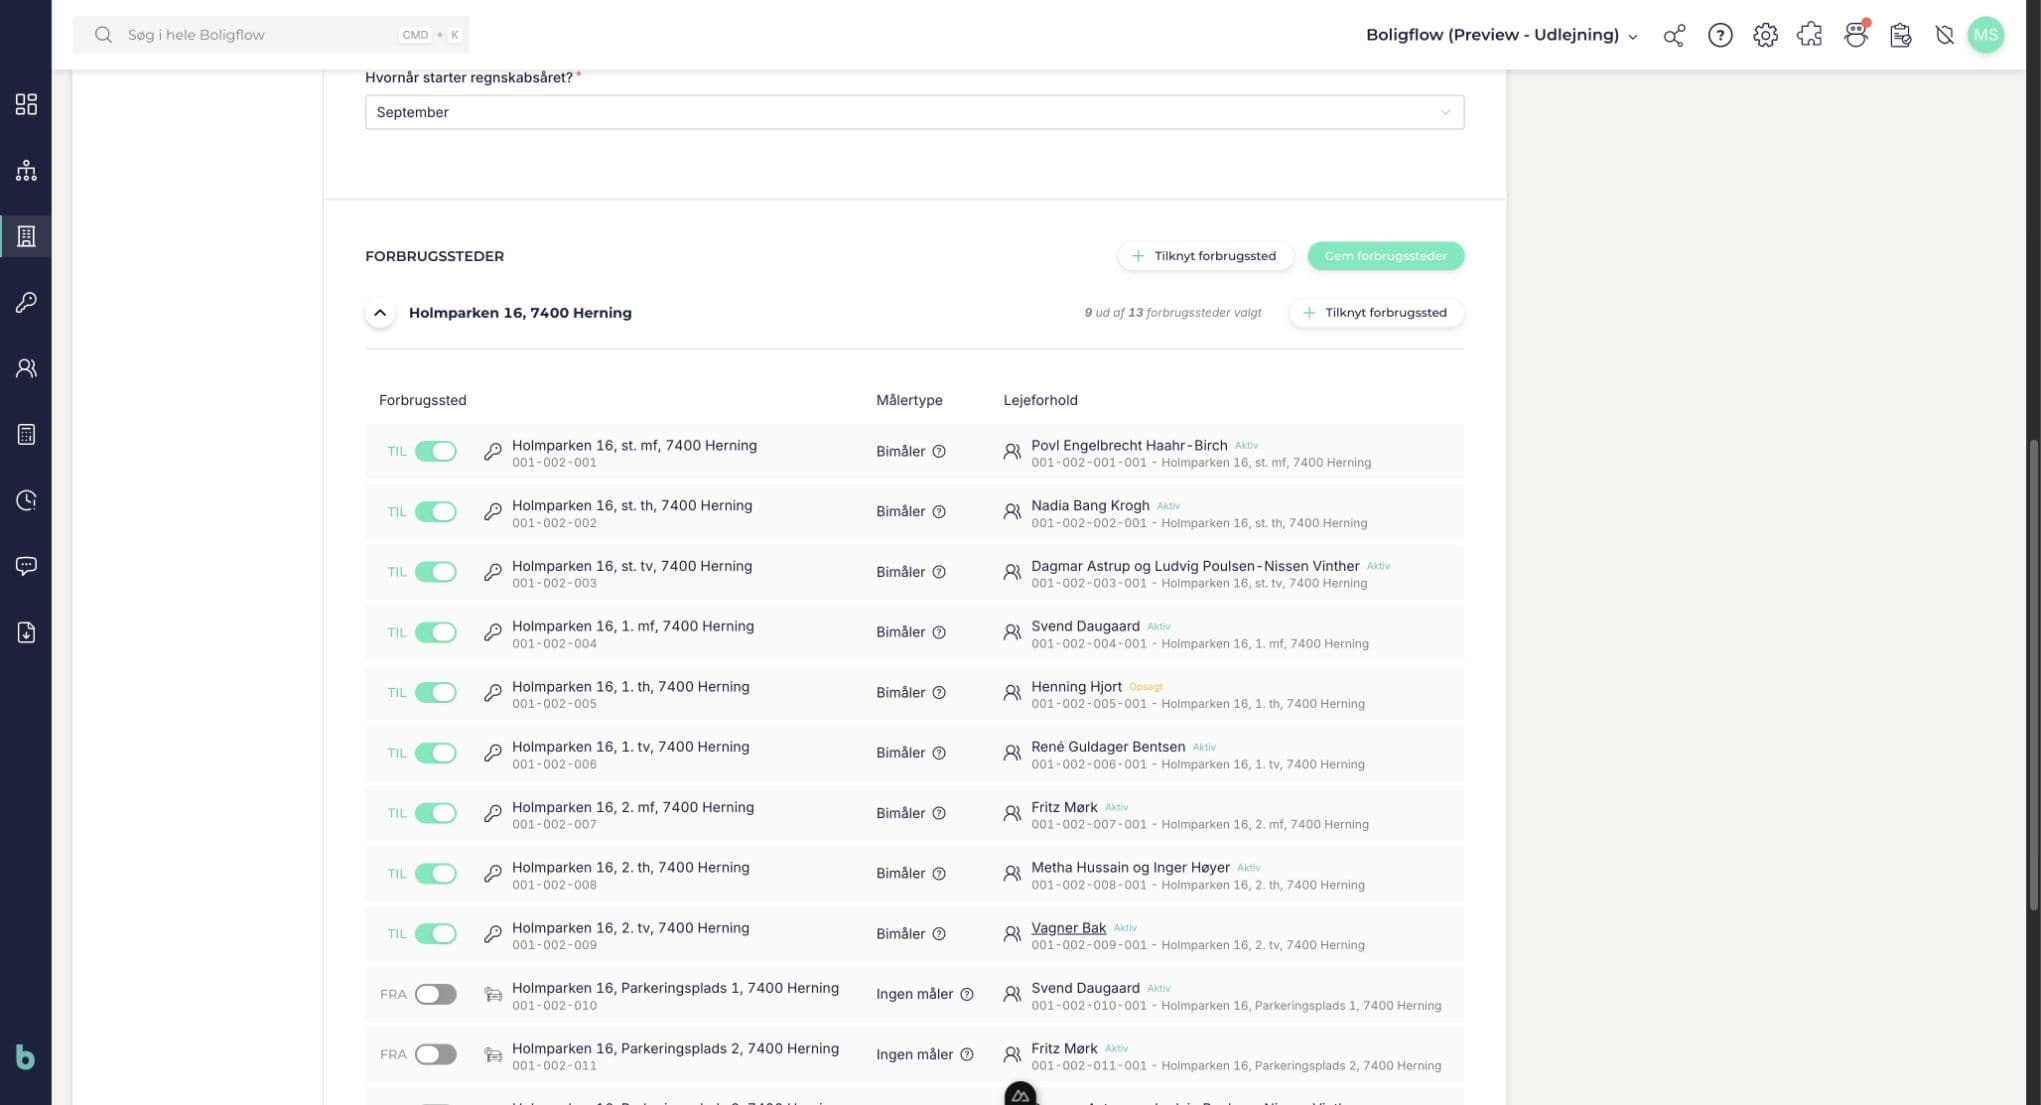Open Boligflow (Preview - Udlejning) workspace switcher

pyautogui.click(x=1502, y=35)
